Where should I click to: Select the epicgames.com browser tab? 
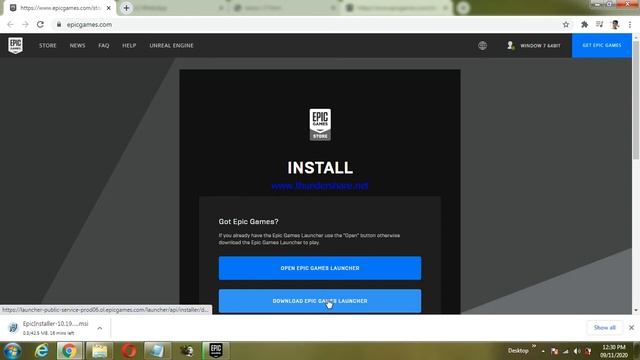pyautogui.click(x=60, y=8)
